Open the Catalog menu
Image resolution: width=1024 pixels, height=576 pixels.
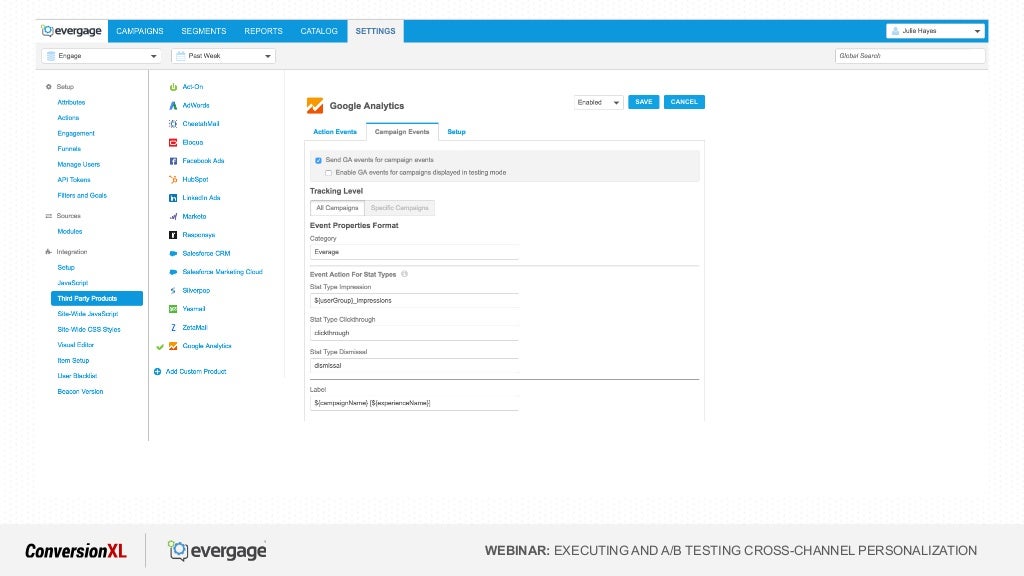pos(319,31)
